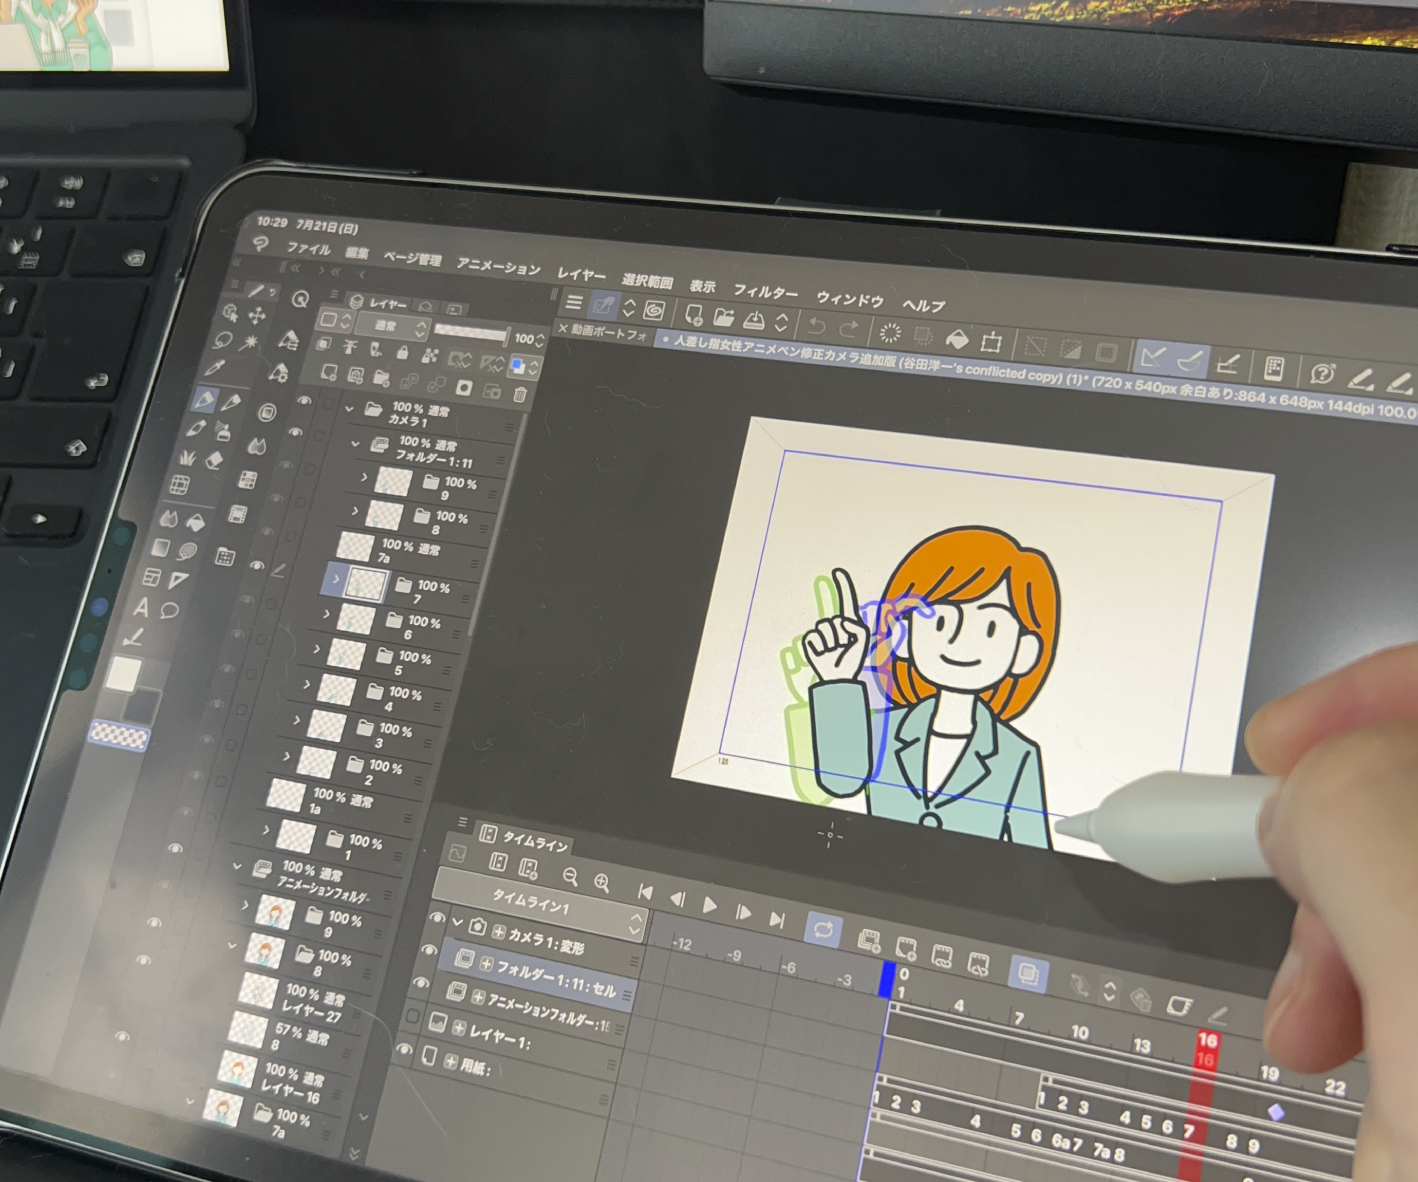Screen dimensions: 1418x1182
Task: Go to the last frame
Action: click(777, 919)
